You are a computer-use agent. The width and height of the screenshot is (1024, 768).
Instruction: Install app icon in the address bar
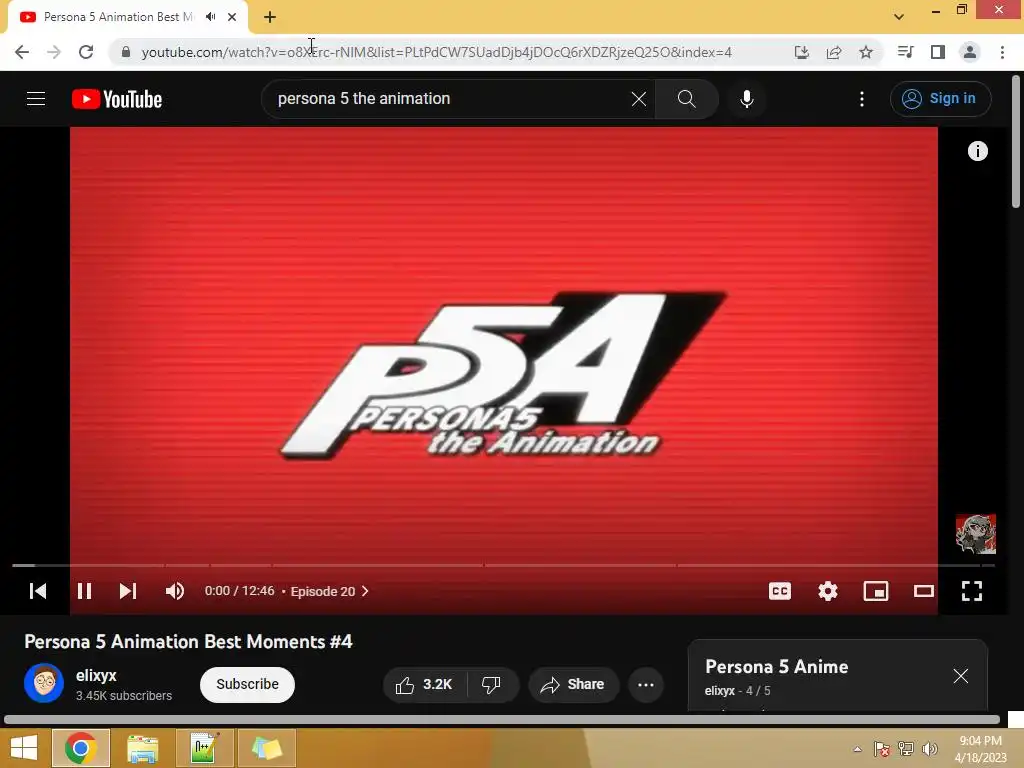click(802, 52)
